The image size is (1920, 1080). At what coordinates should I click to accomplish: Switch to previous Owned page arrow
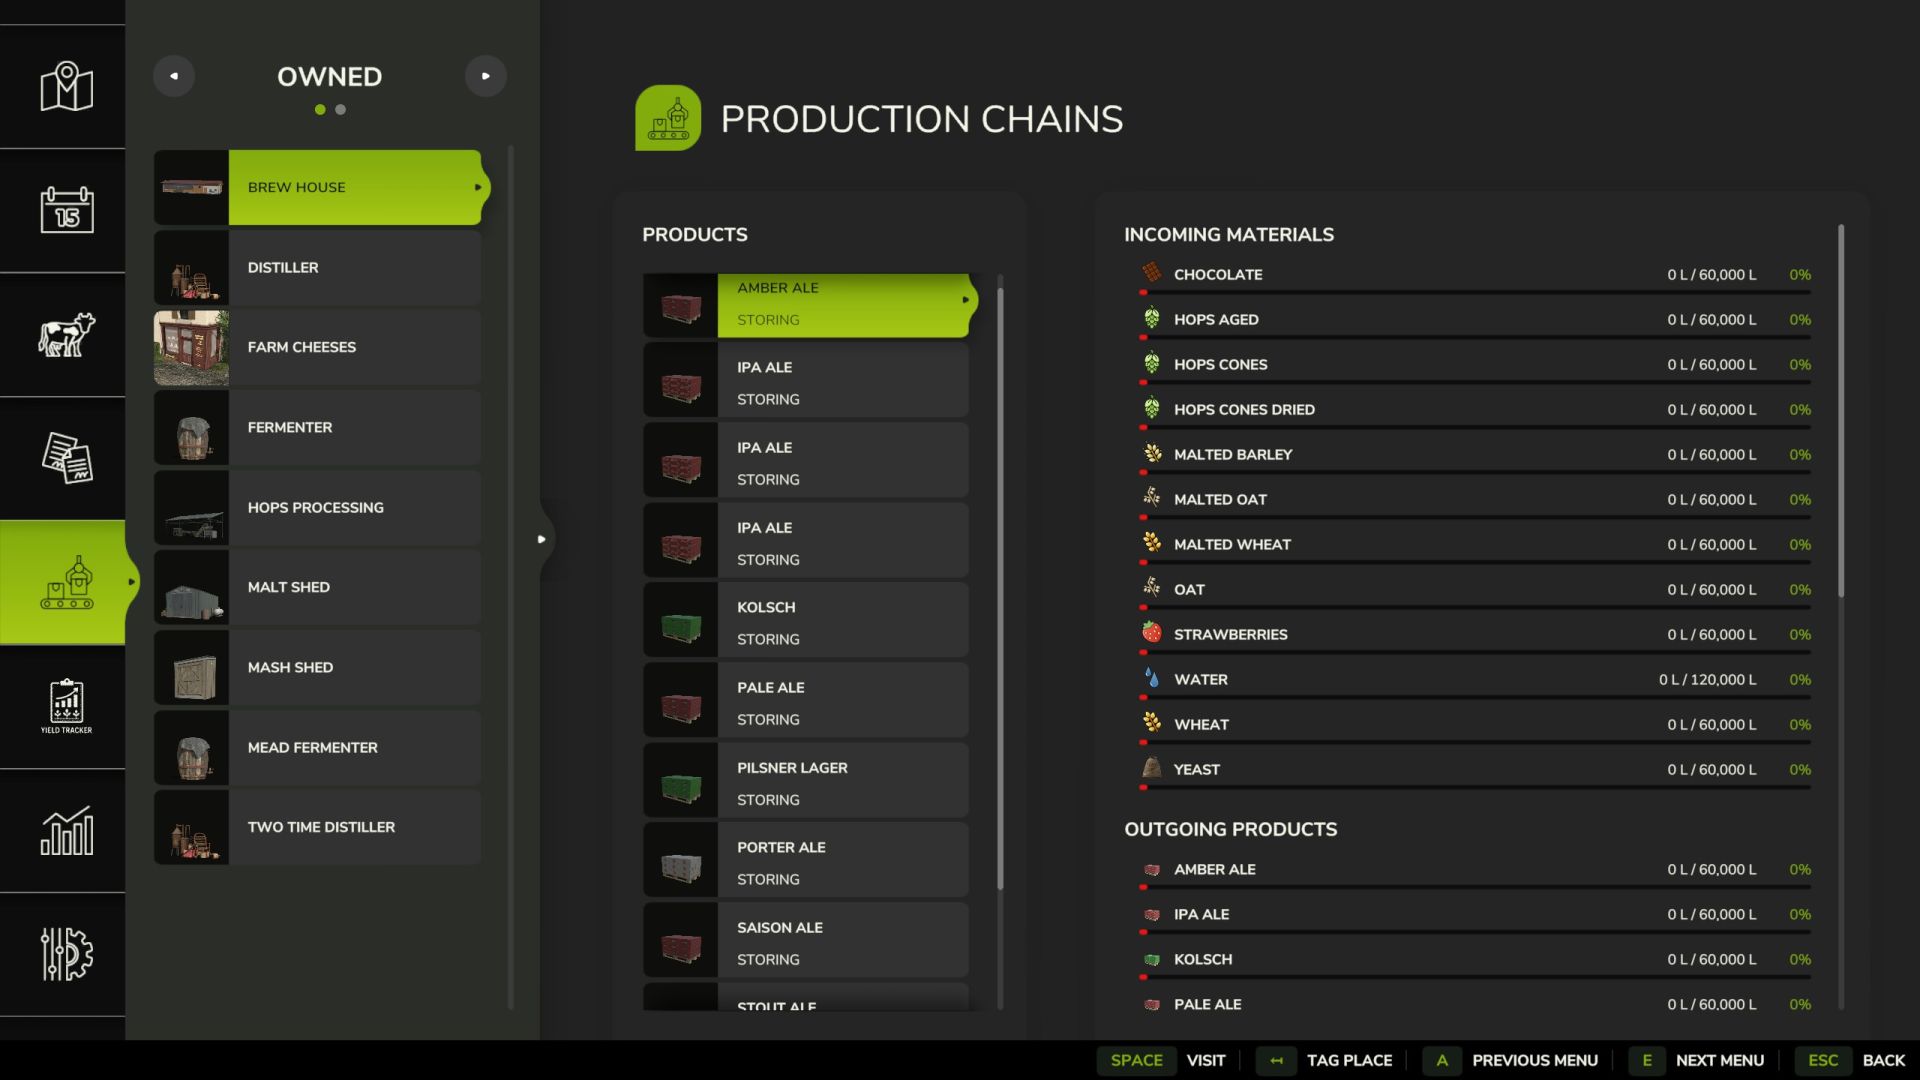pos(174,76)
